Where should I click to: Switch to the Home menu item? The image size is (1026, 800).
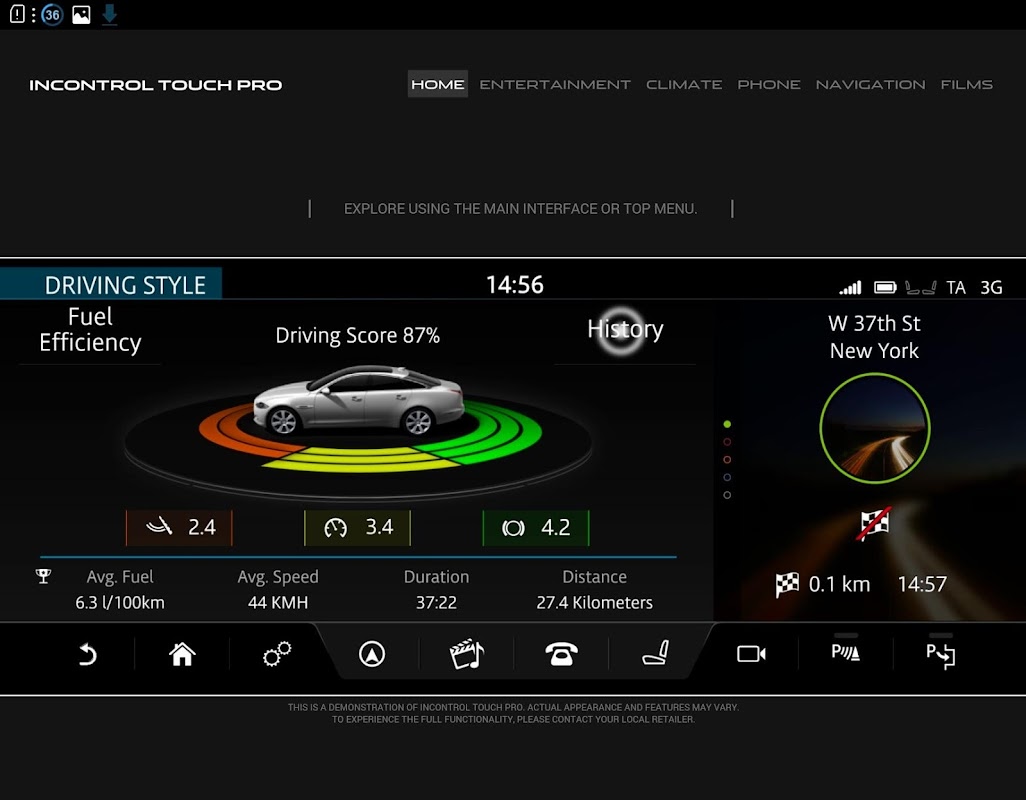(x=438, y=84)
